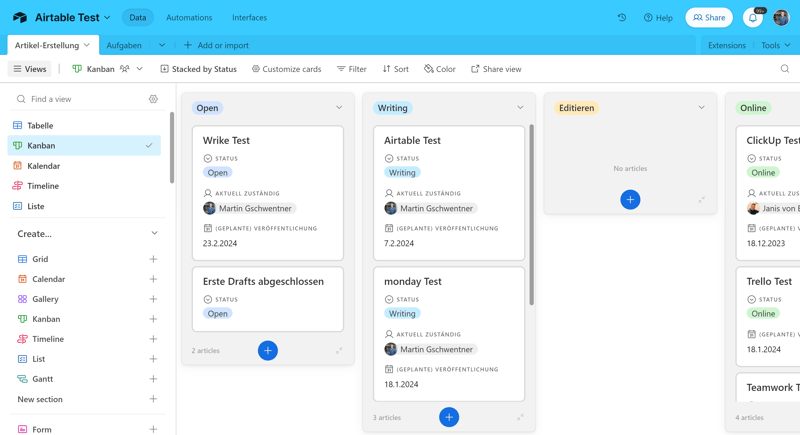This screenshot has height=435, width=800.
Task: Open the Wrike Test card
Action: pos(268,193)
